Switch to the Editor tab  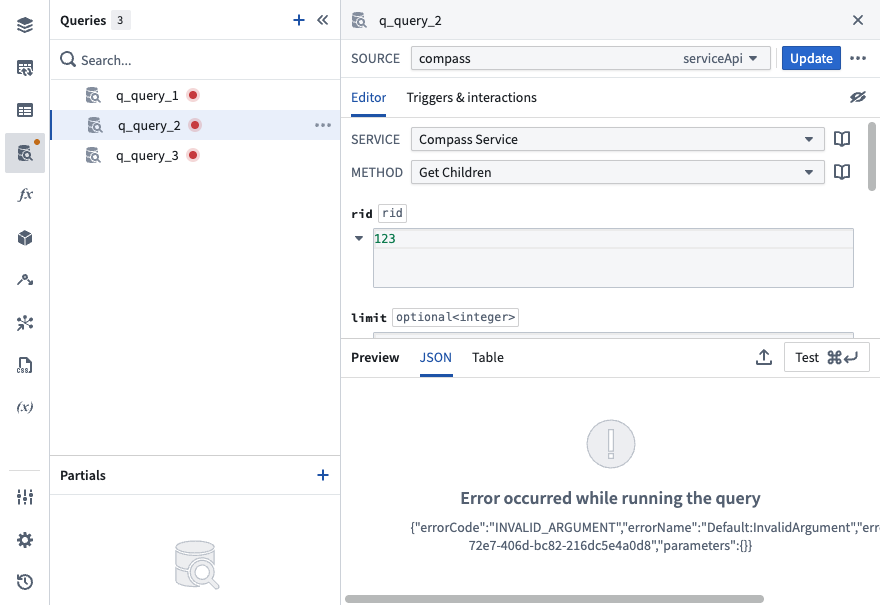(368, 98)
